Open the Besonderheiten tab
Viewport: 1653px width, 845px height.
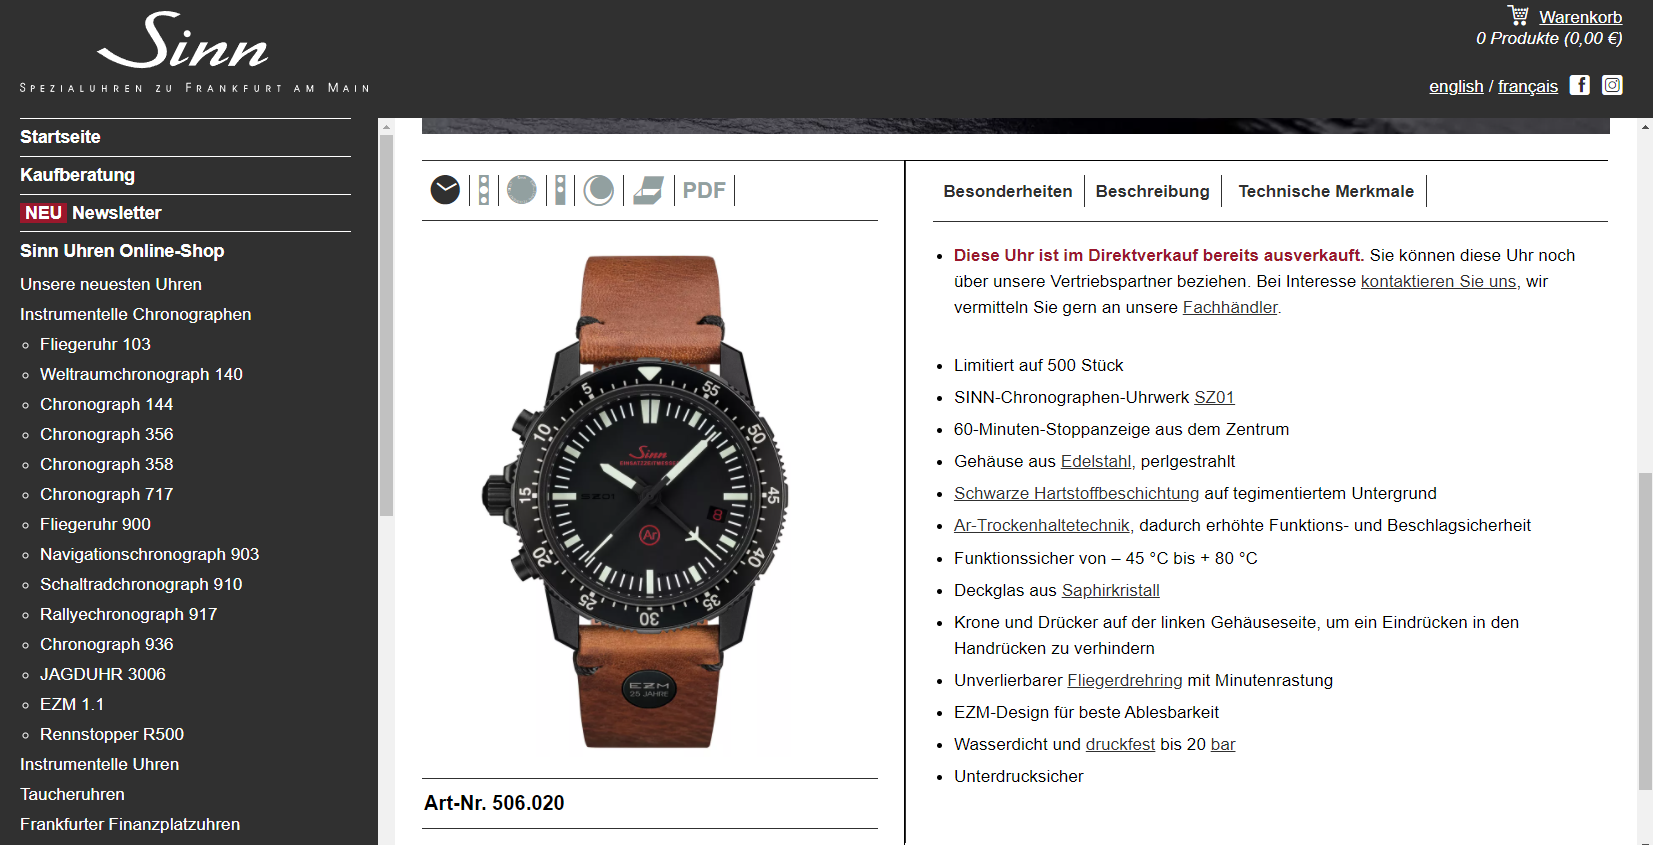coord(1007,191)
